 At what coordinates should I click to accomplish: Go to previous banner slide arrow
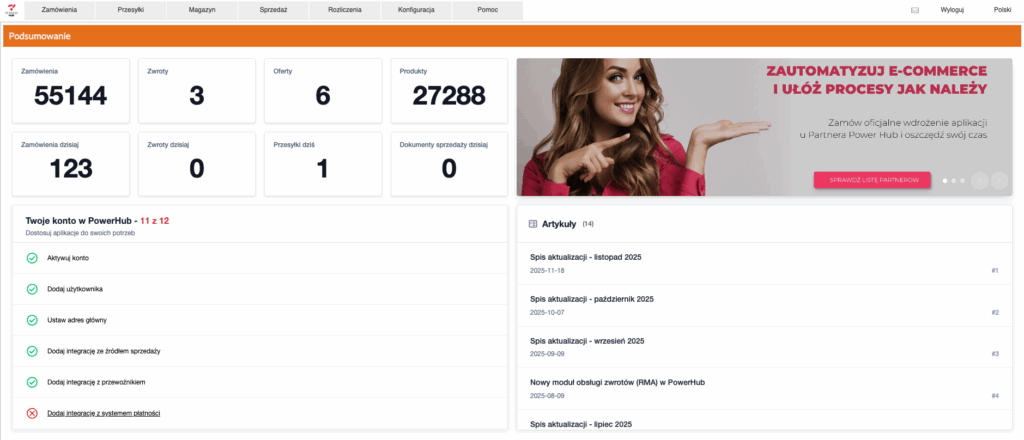pos(979,180)
